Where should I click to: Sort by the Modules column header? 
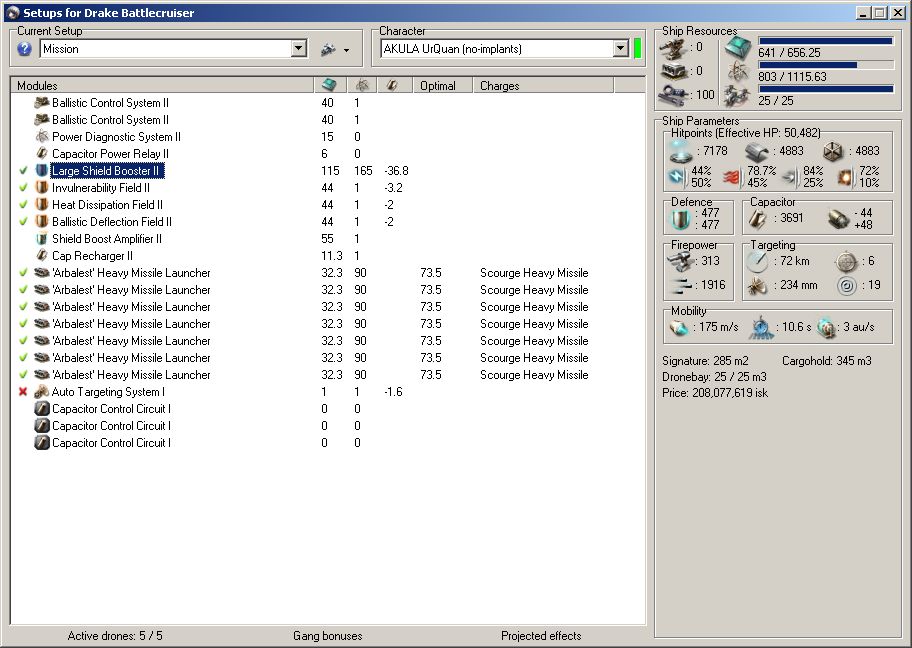coord(162,86)
